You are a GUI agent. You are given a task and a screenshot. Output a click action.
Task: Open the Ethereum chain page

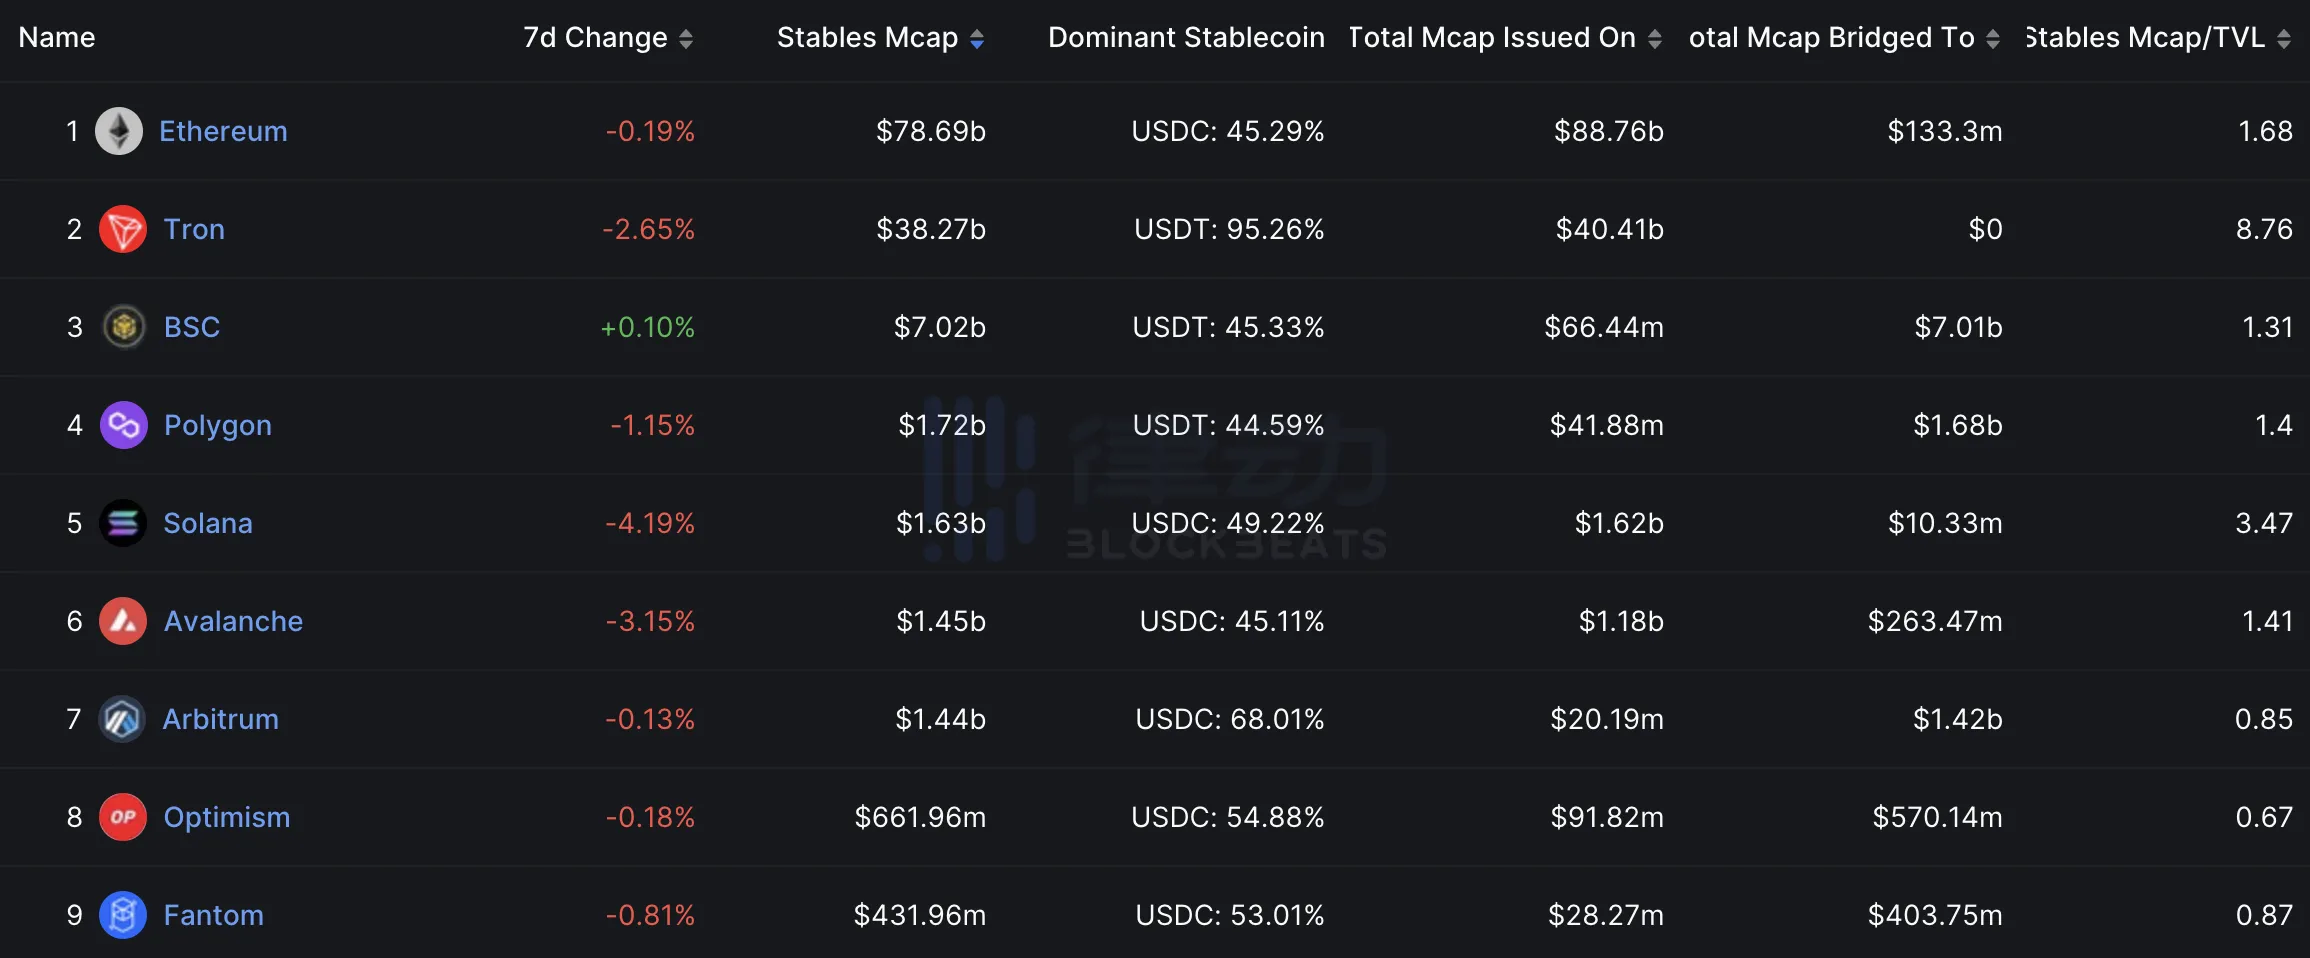(223, 130)
